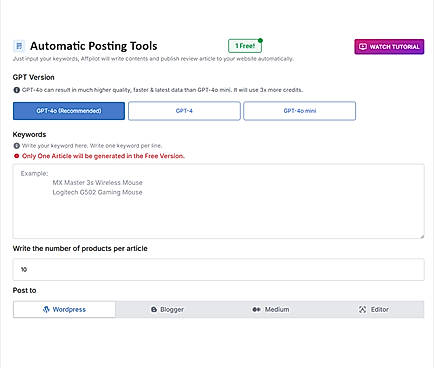
Task: Click the document icon beside Automatic Posting Tools
Action: point(19,46)
